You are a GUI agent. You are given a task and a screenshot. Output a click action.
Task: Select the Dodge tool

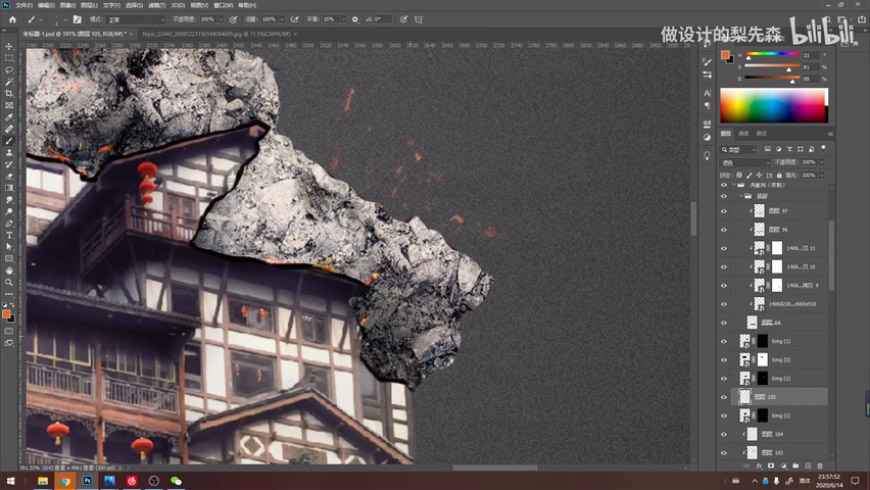coord(9,211)
